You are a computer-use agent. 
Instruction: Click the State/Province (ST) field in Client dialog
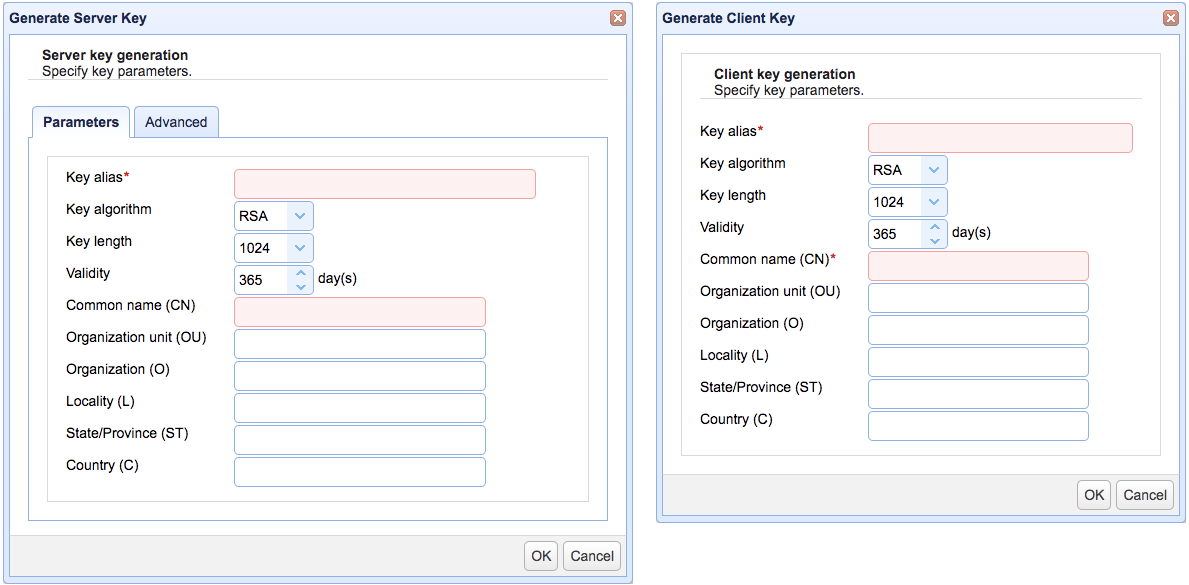pos(978,393)
